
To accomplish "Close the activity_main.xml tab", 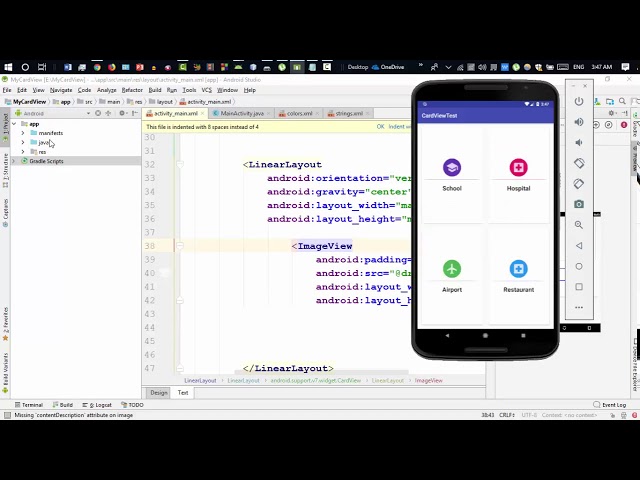I will (202, 113).
